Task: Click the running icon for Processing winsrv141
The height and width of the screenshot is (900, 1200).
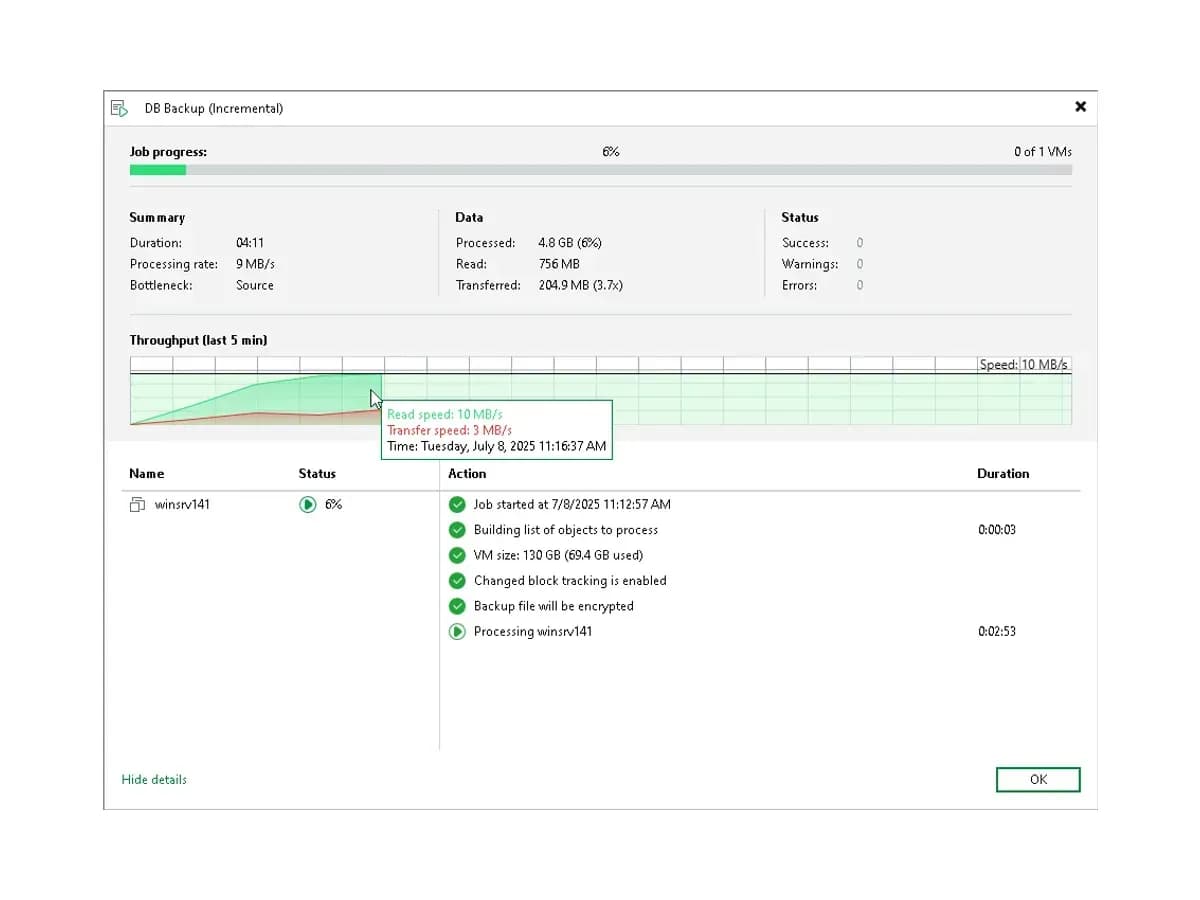Action: click(x=457, y=632)
